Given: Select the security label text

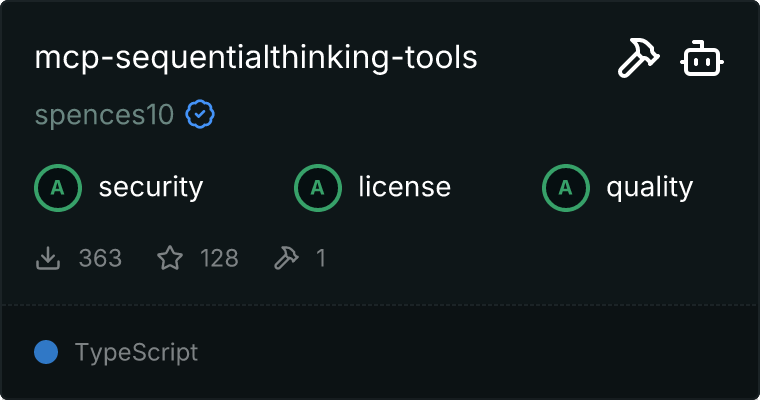Looking at the screenshot, I should click(x=151, y=188).
